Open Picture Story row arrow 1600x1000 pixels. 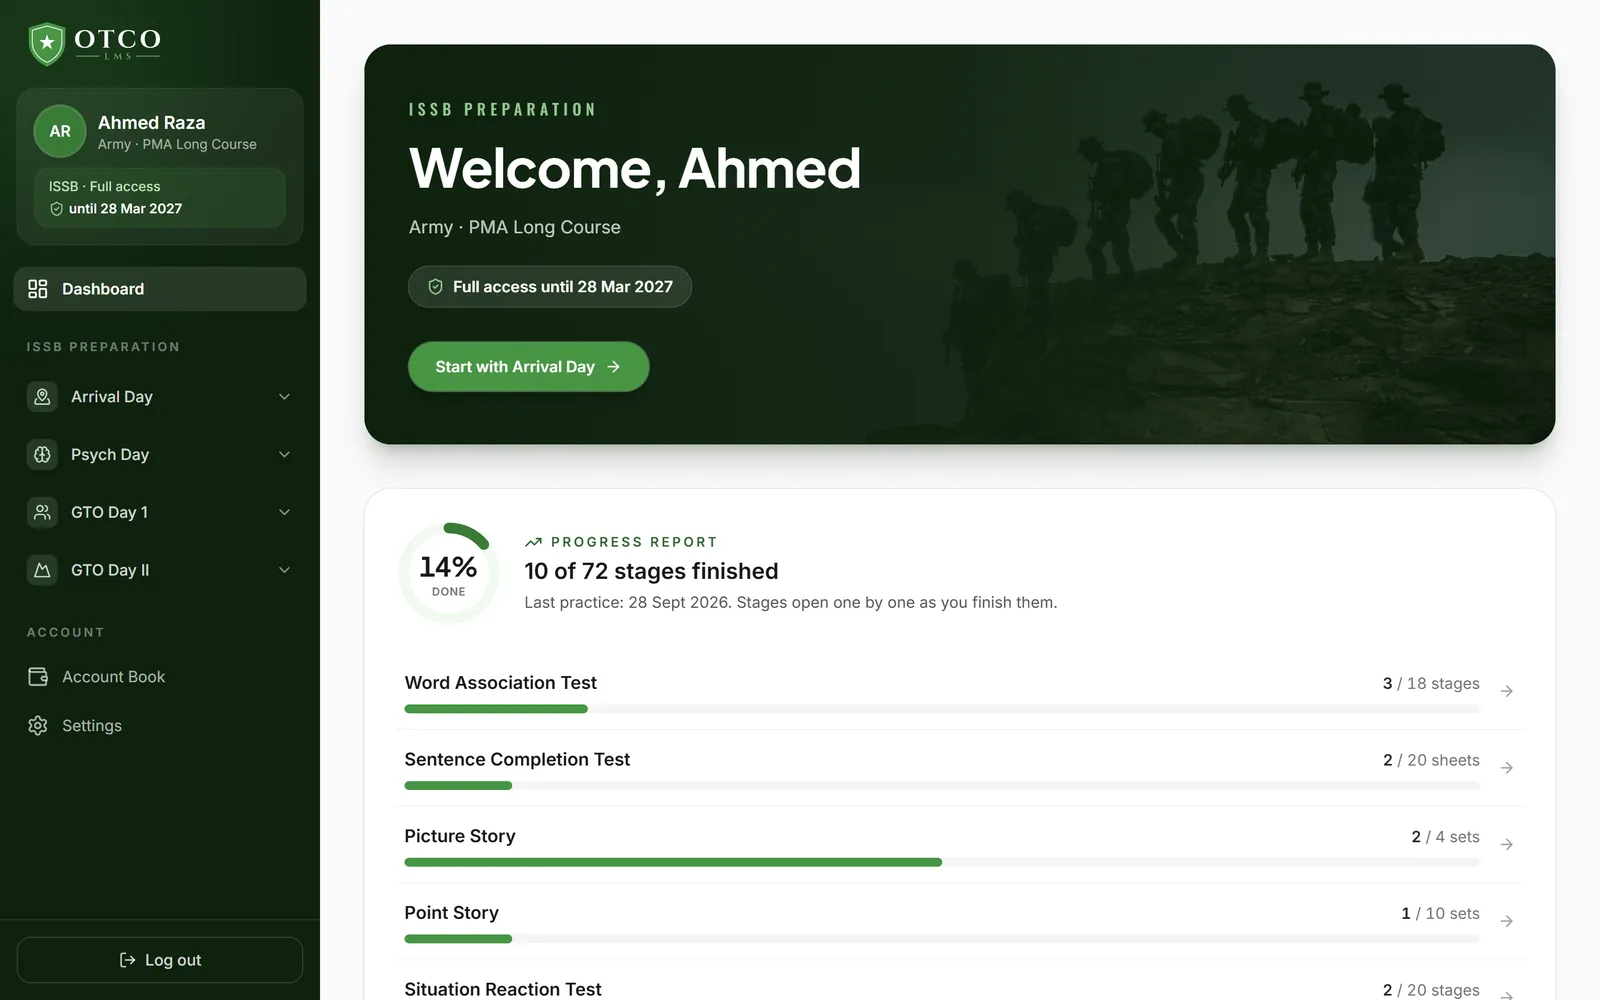pyautogui.click(x=1507, y=845)
